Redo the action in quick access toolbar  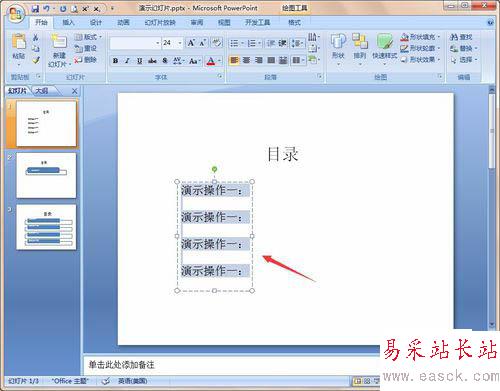(63, 9)
